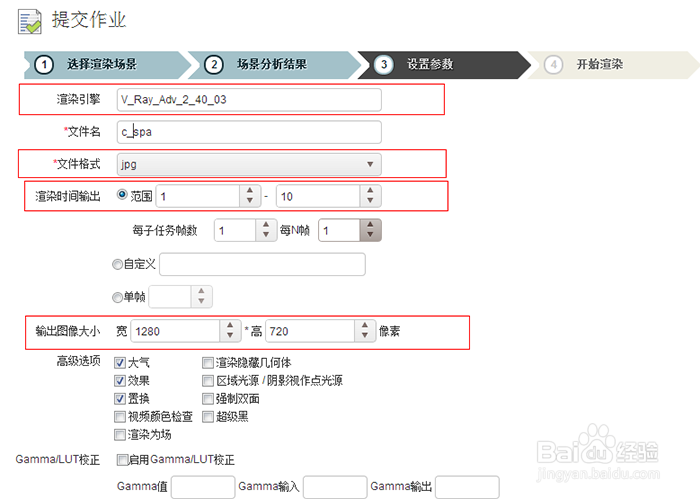
Task: Increase 每子任务帧数 value
Action: pos(266,225)
